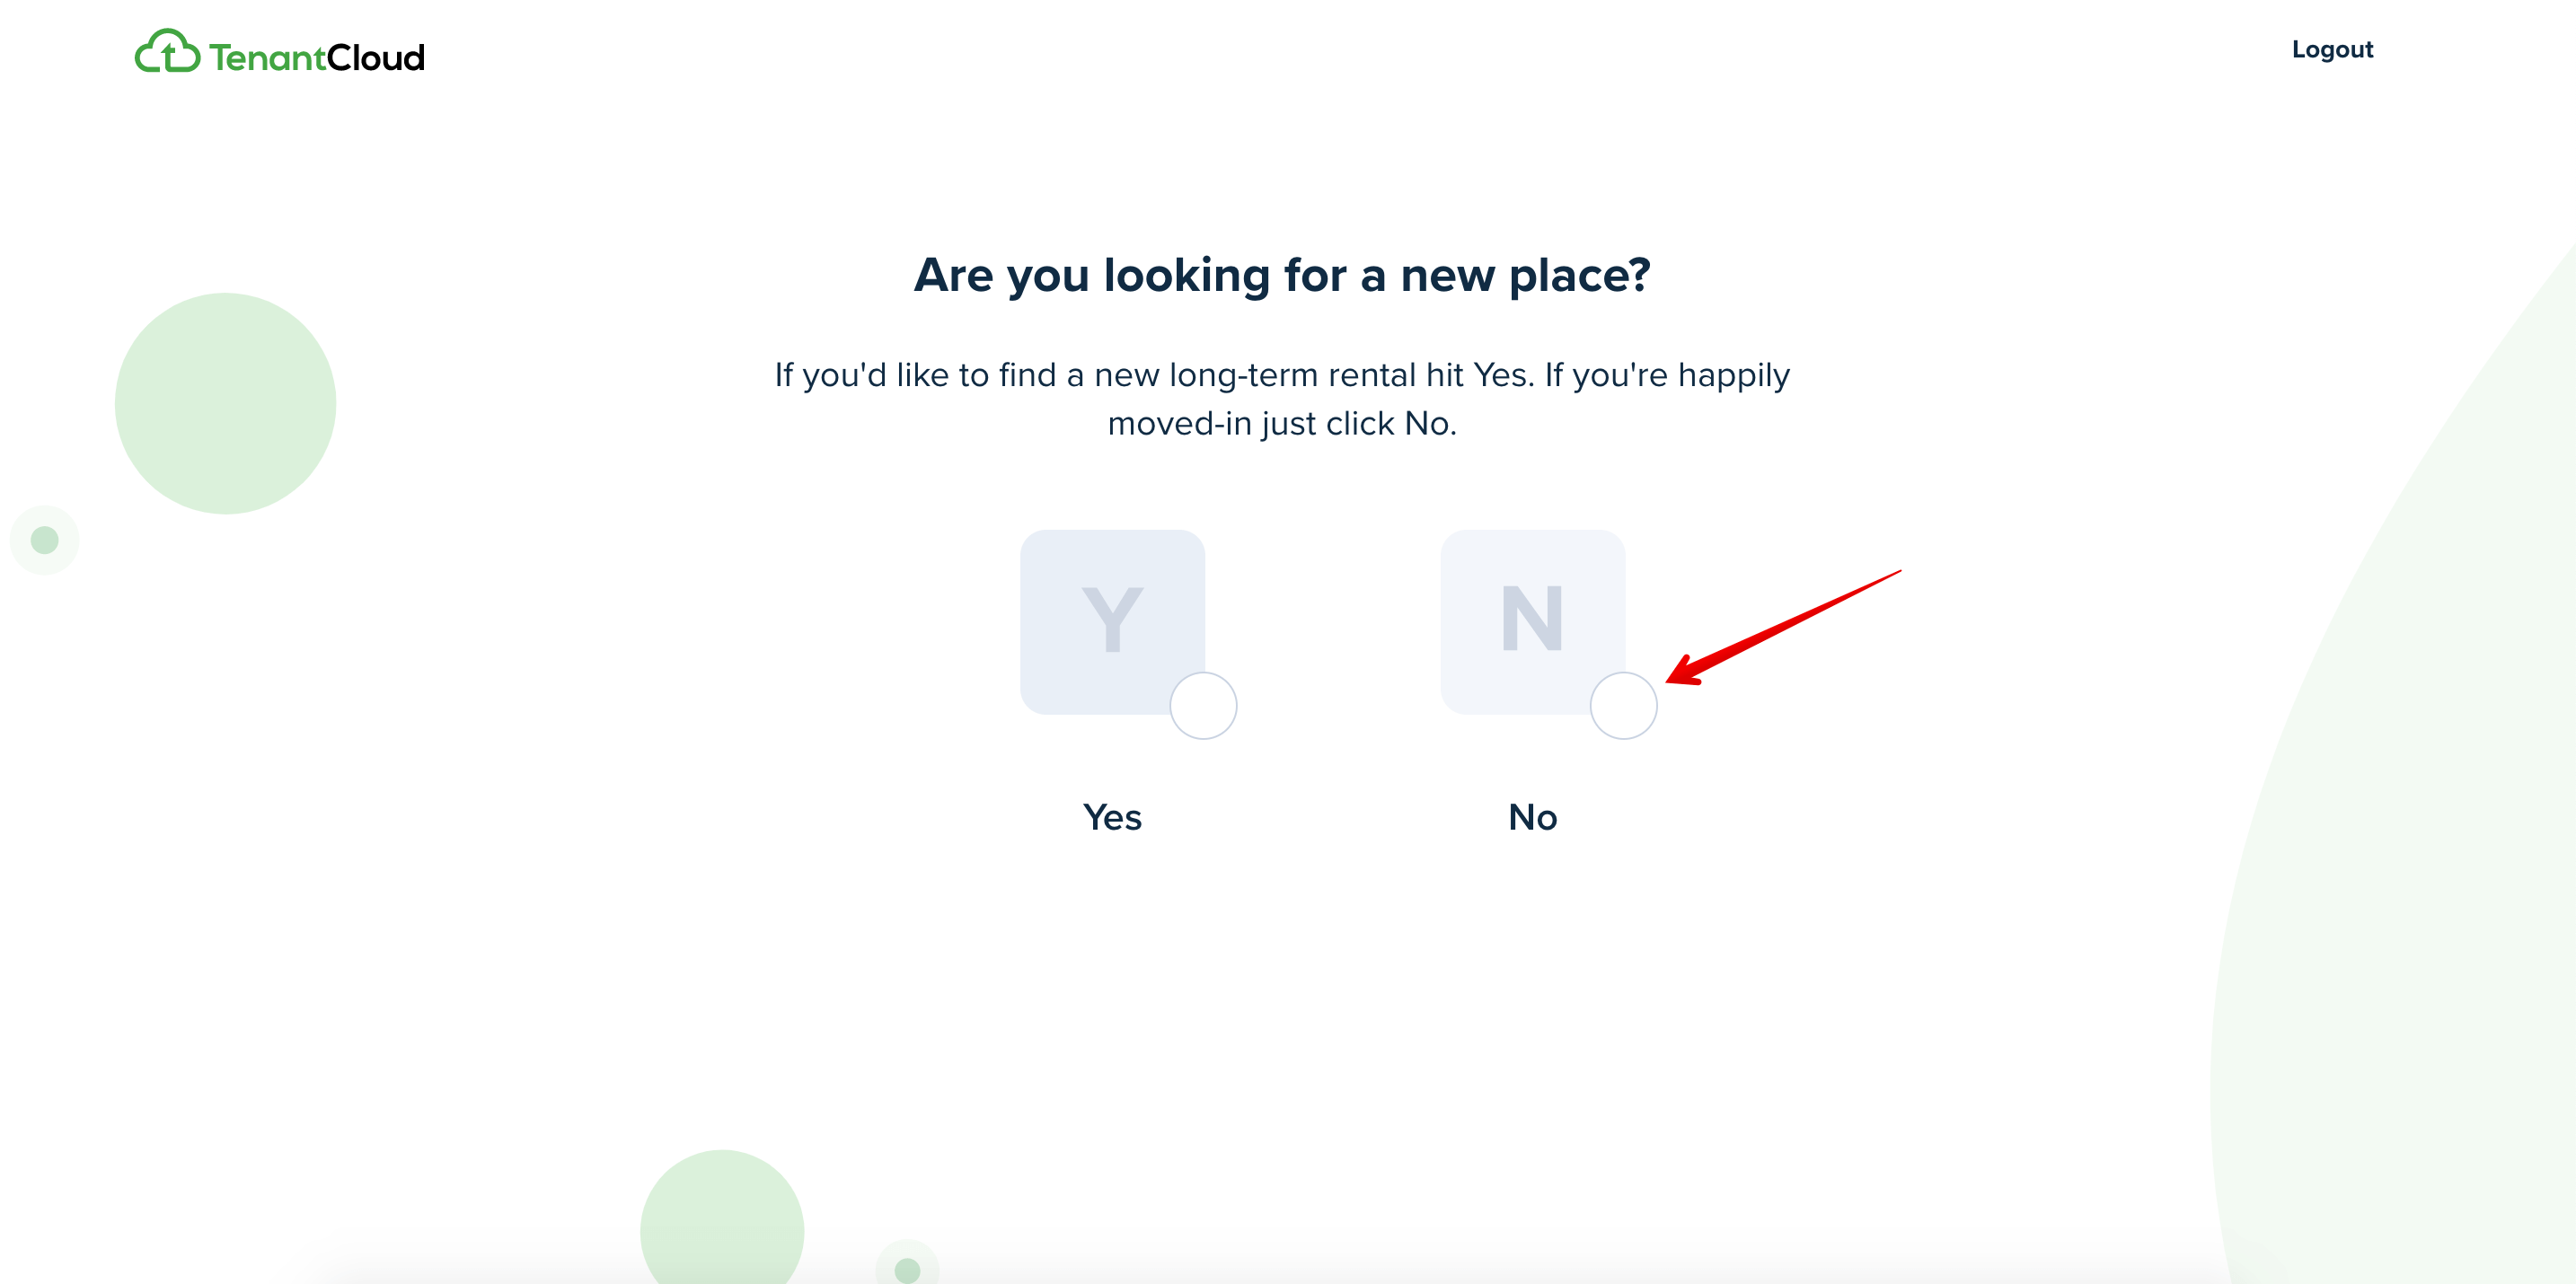
Task: Tick the round radio circle on Yes tile
Action: [1203, 706]
